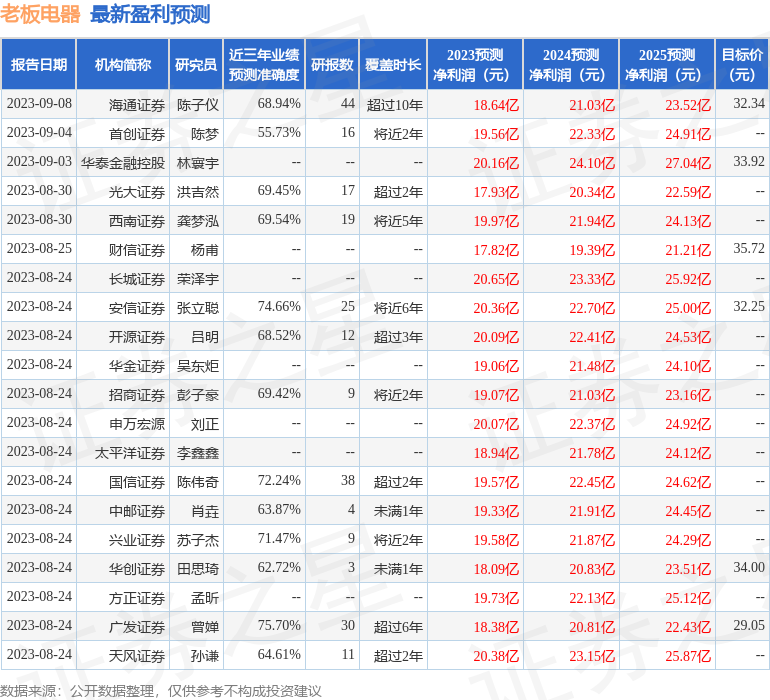
Task: Click researcher name 龚梦泓
Action: point(198,221)
